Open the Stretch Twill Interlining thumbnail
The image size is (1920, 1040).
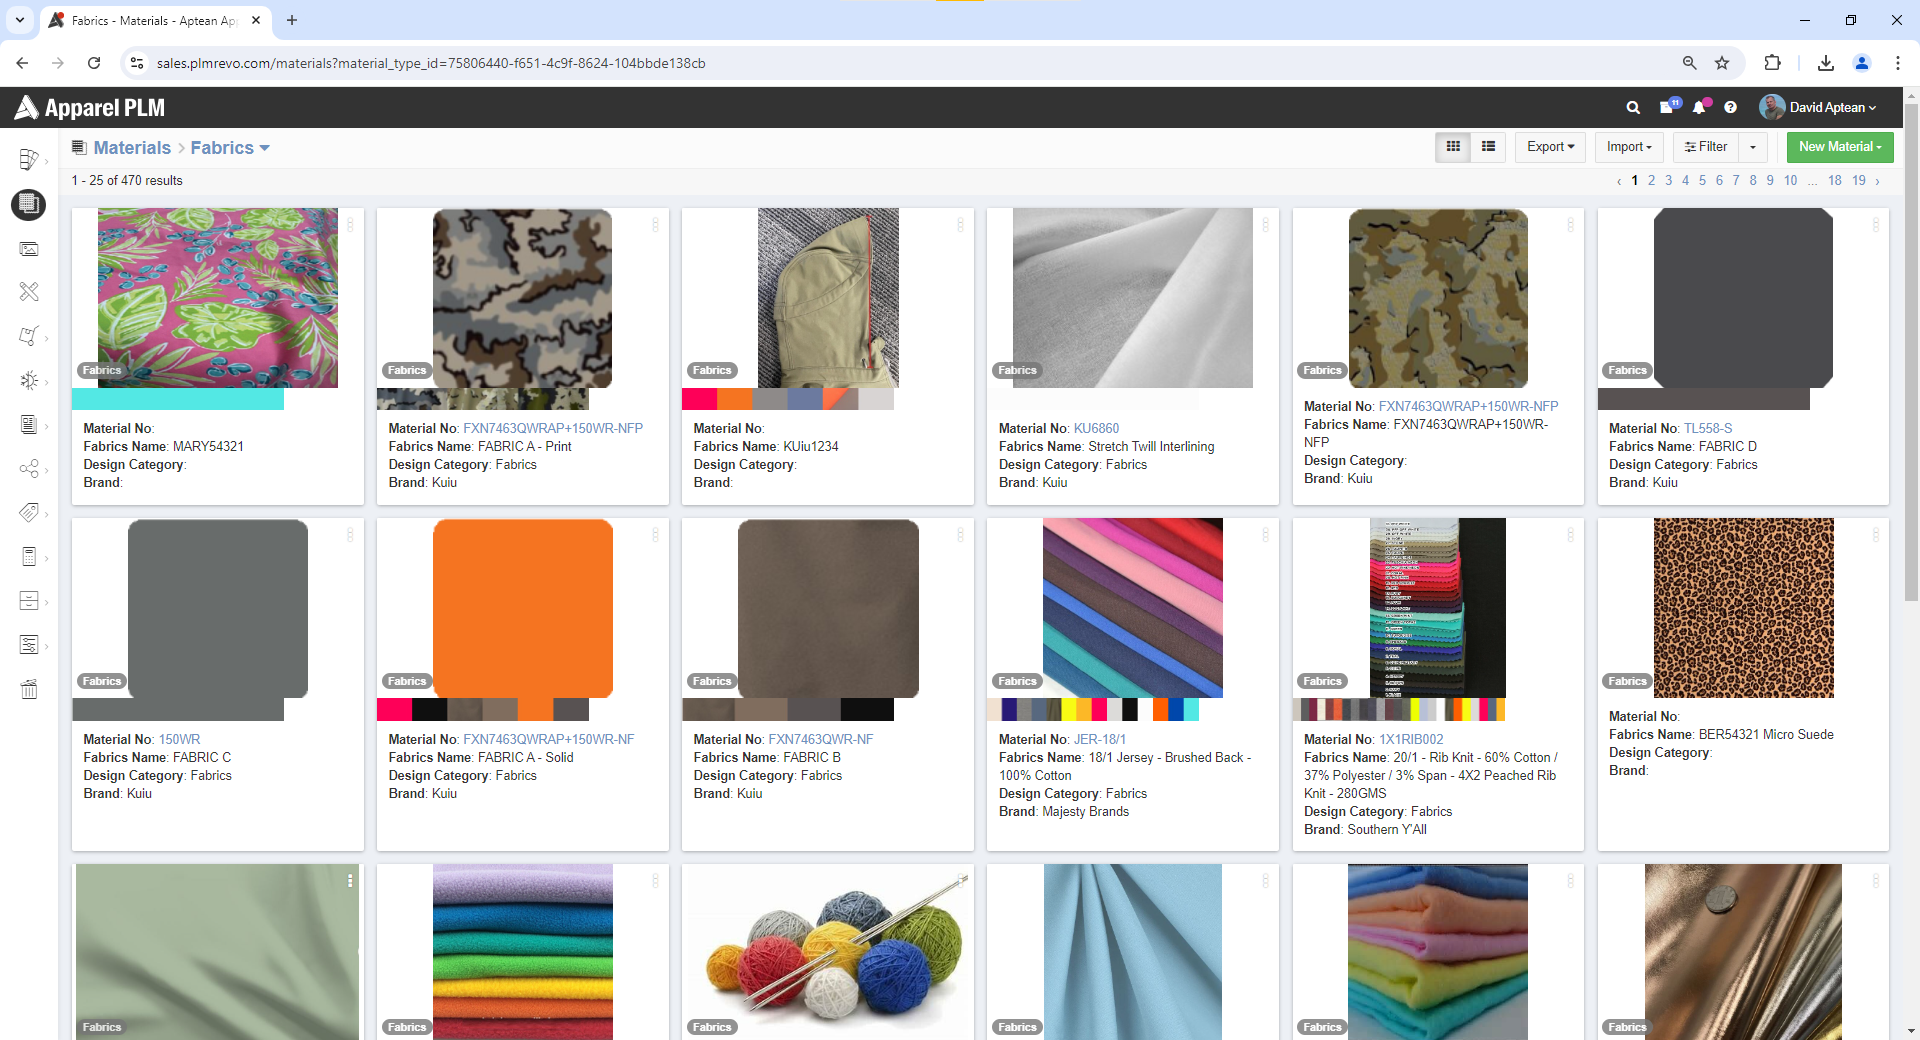pyautogui.click(x=1133, y=298)
